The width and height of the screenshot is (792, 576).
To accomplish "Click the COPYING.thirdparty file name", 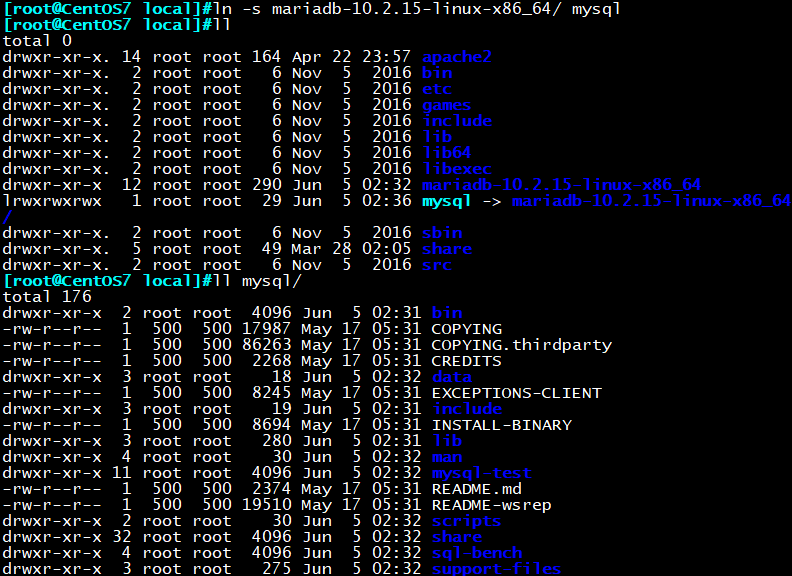I will pyautogui.click(x=522, y=345).
